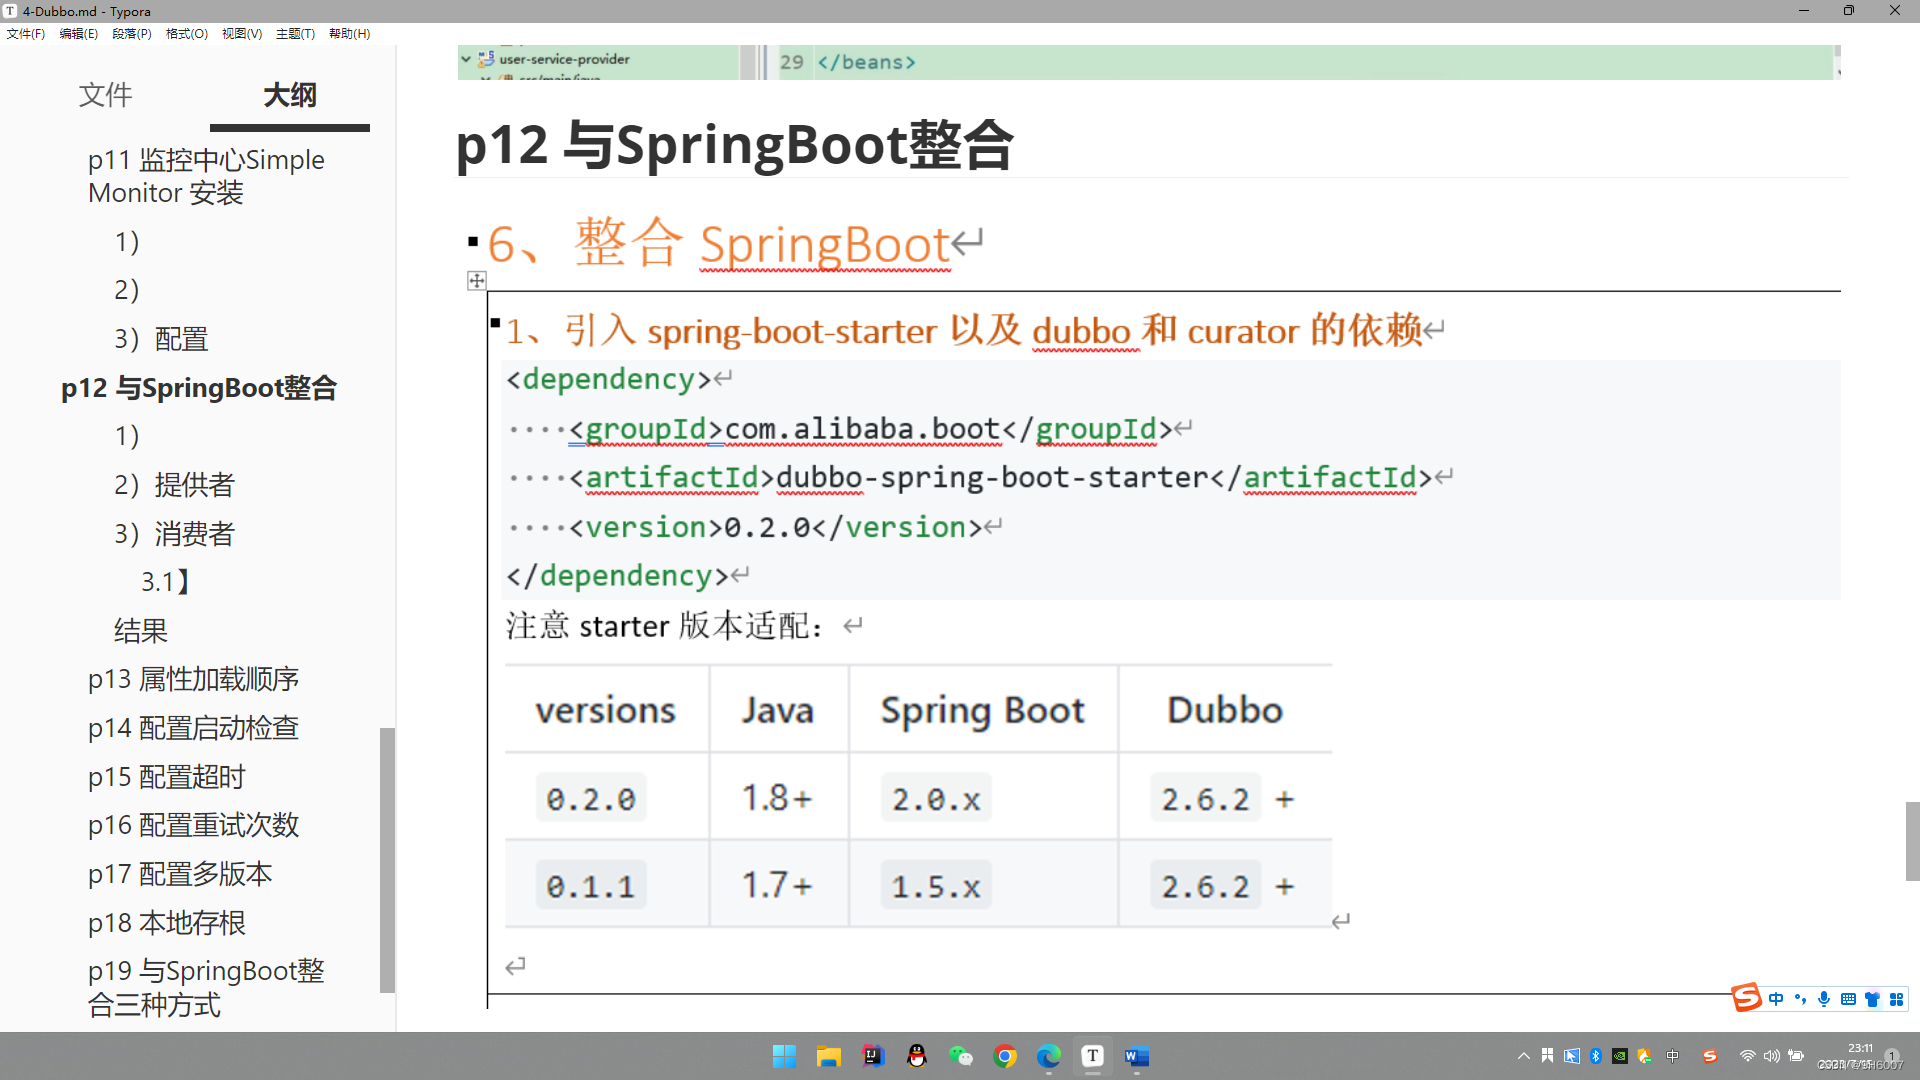Open Sogou toolbox grid icon

pyautogui.click(x=1896, y=999)
